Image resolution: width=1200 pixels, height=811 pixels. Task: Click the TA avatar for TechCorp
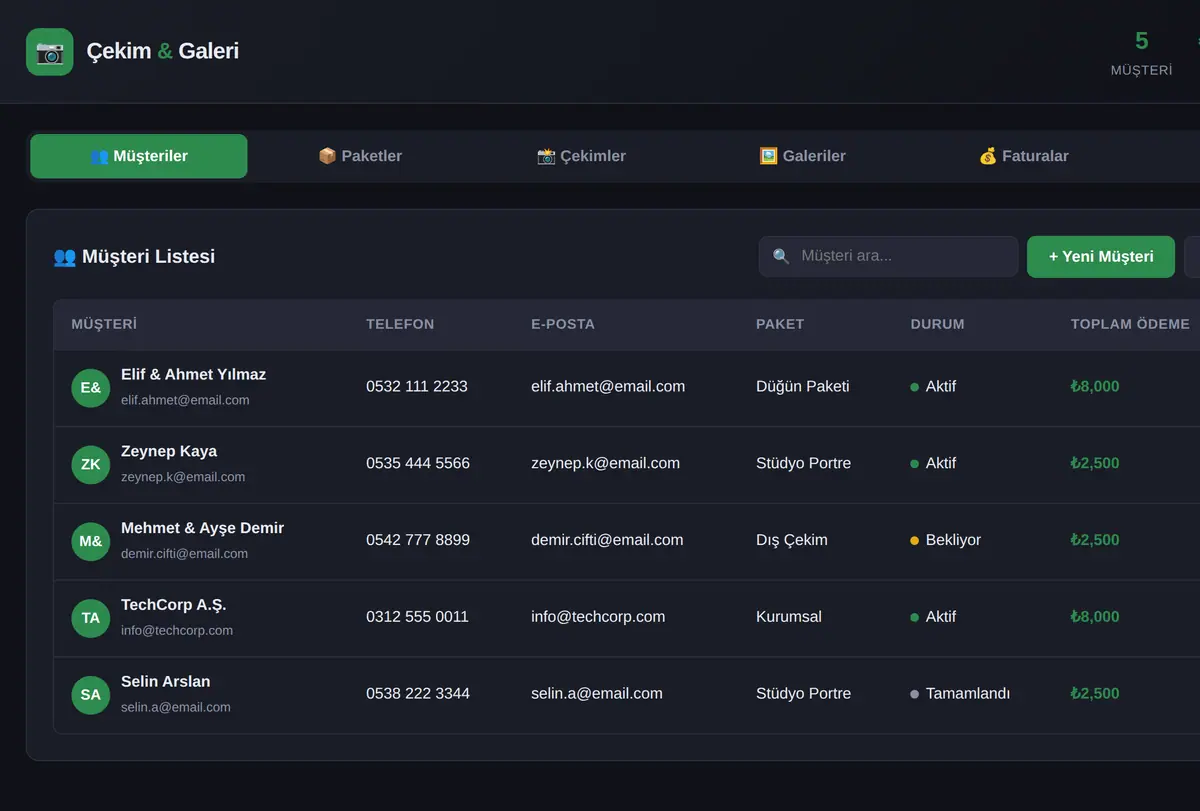pos(91,618)
